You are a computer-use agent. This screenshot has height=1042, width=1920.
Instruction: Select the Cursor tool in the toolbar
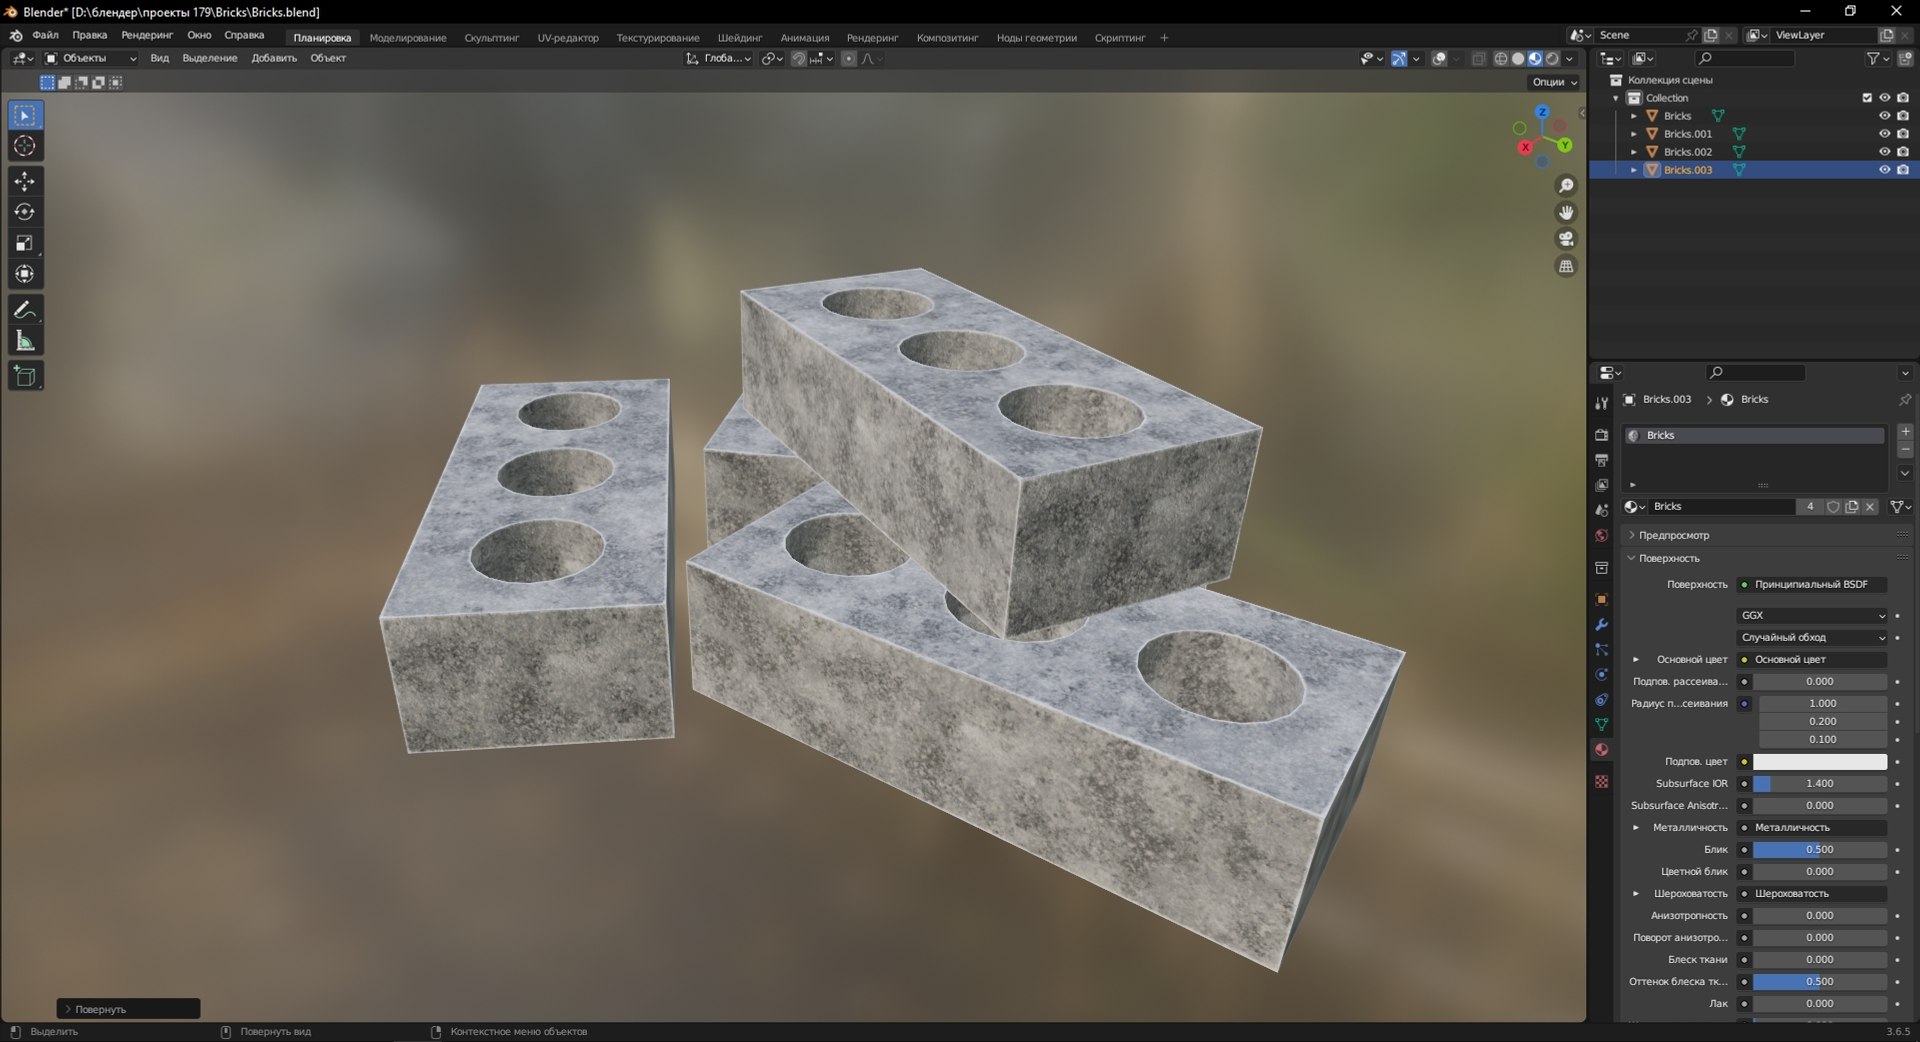[x=25, y=146]
